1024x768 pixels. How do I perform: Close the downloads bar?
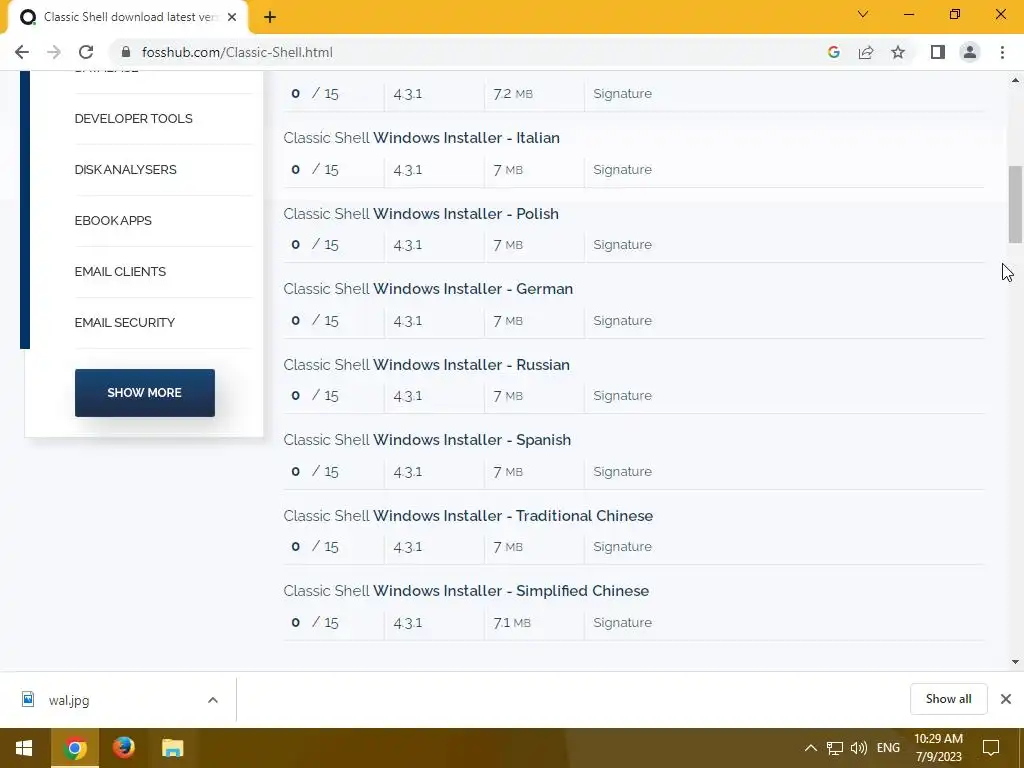point(1006,699)
